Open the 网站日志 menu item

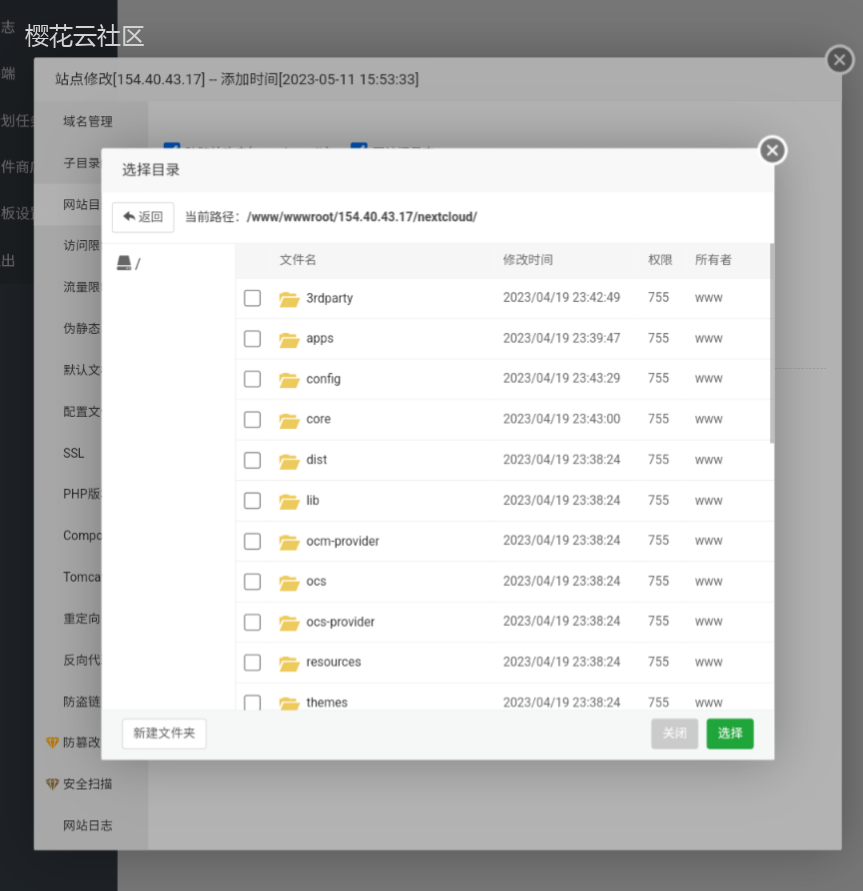[88, 826]
